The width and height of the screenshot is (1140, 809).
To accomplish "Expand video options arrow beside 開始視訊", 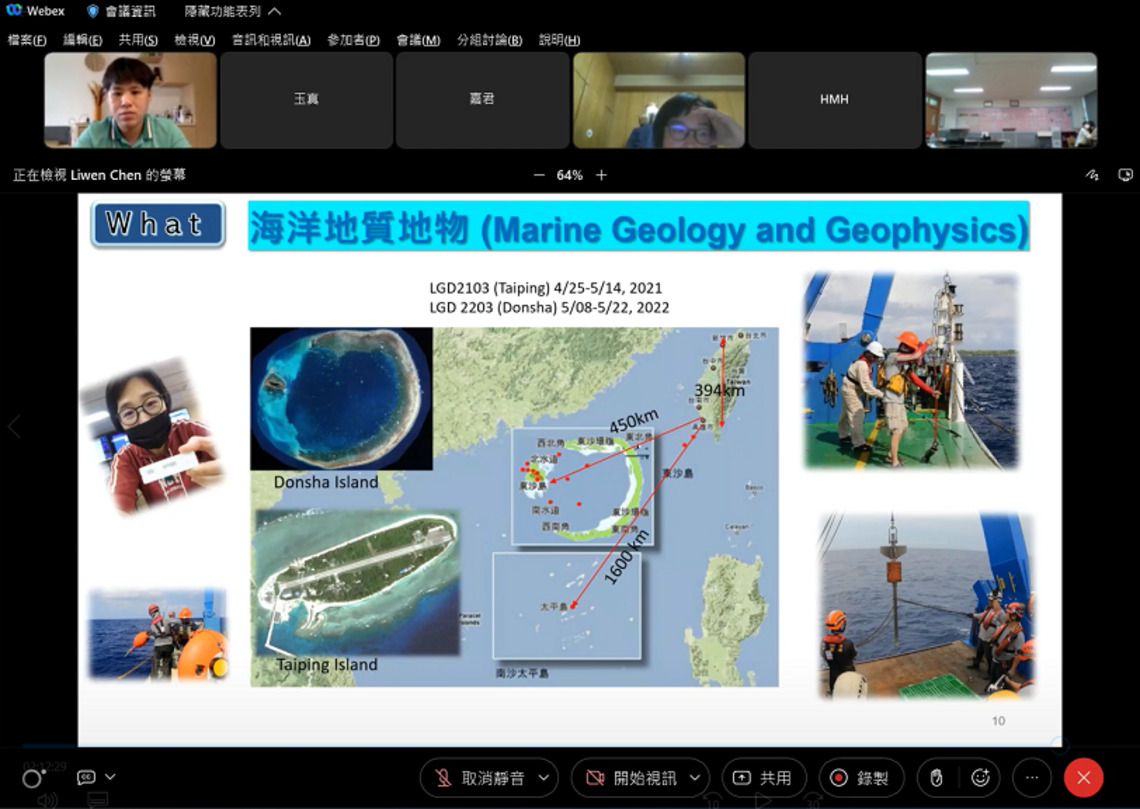I will pyautogui.click(x=695, y=778).
